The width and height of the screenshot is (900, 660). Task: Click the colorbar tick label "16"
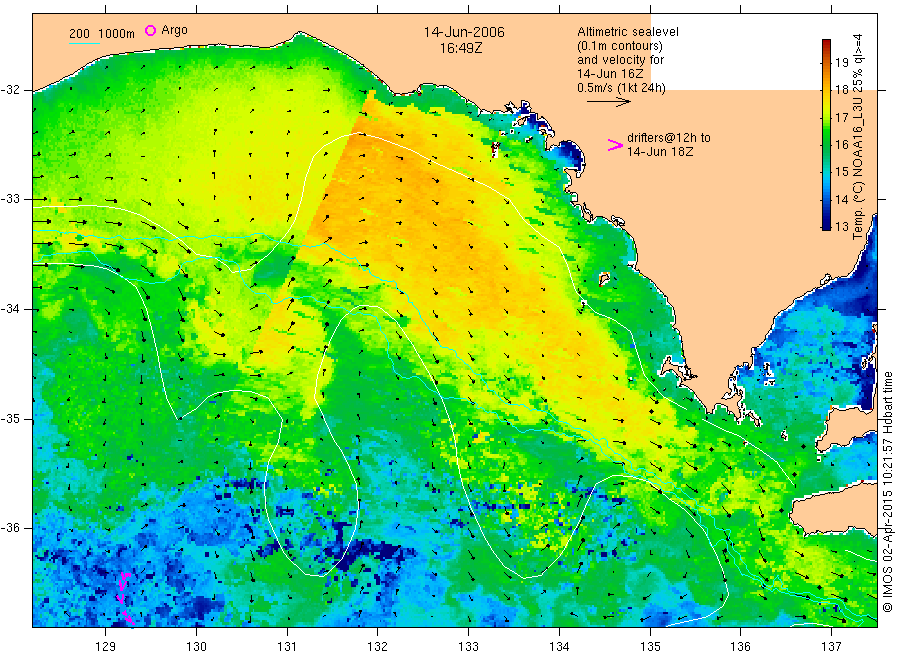tap(841, 144)
